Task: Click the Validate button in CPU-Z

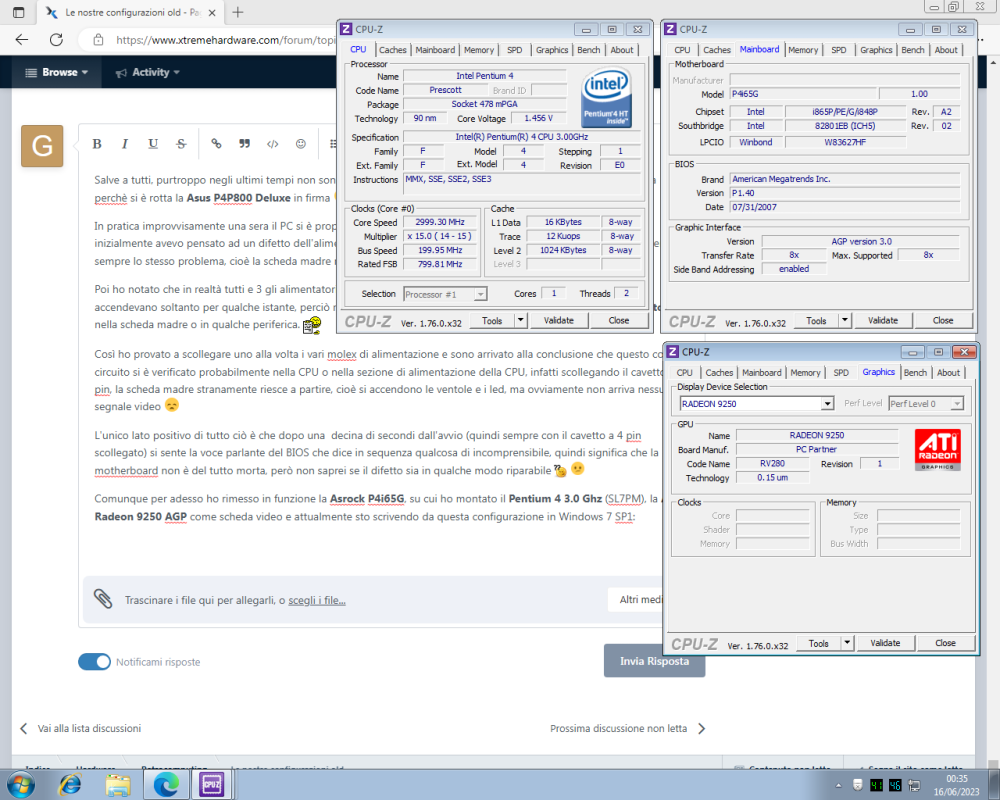Action: click(x=559, y=320)
